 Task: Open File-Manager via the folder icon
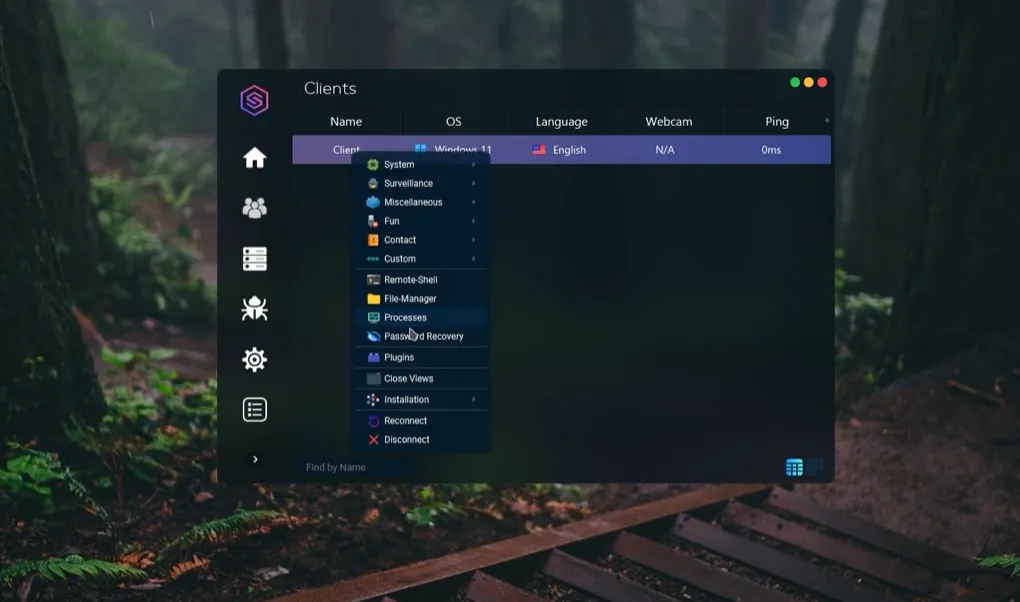(x=373, y=298)
